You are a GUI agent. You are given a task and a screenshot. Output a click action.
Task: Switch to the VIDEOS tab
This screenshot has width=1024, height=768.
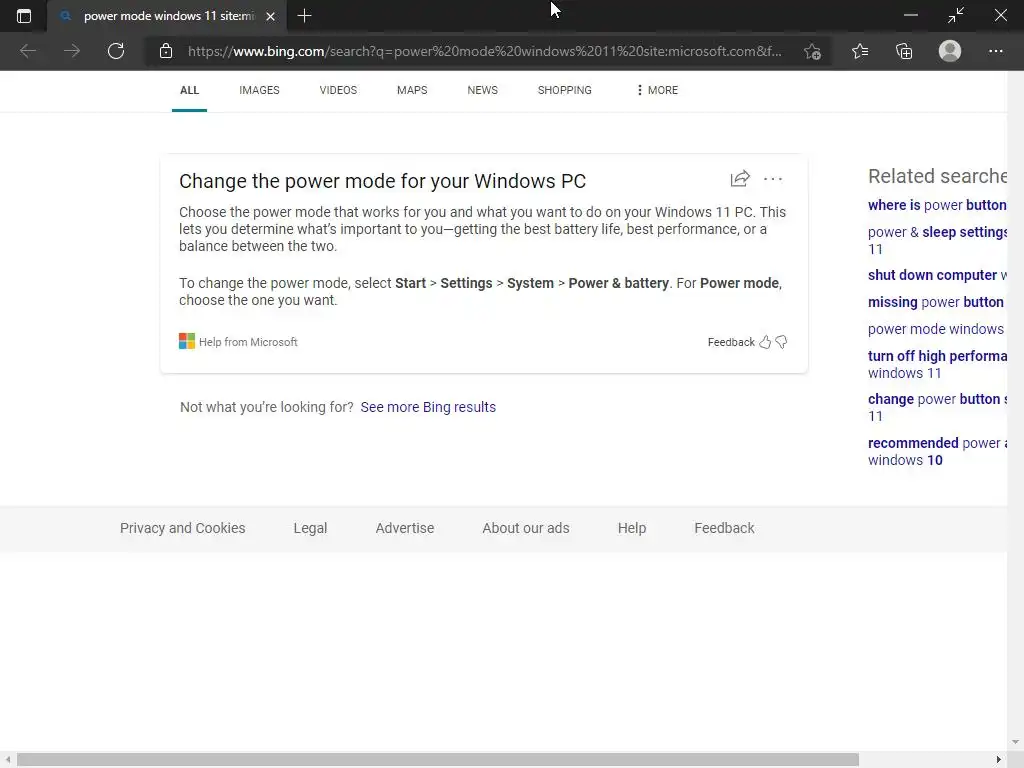point(338,90)
